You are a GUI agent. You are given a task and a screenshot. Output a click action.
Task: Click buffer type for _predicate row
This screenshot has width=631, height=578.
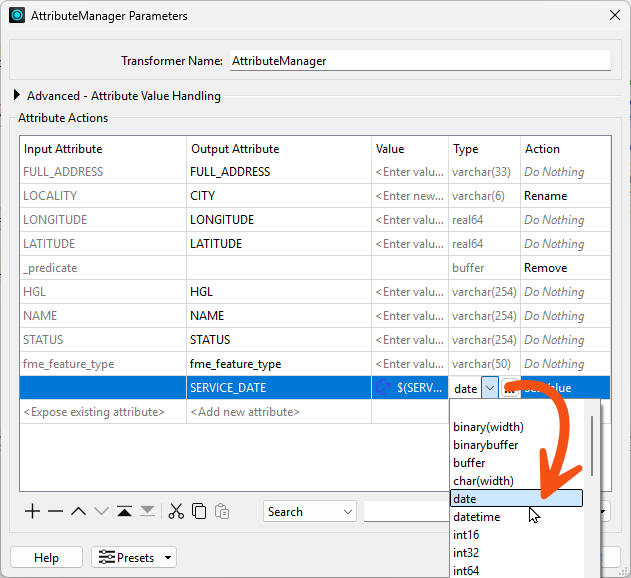[485, 268]
